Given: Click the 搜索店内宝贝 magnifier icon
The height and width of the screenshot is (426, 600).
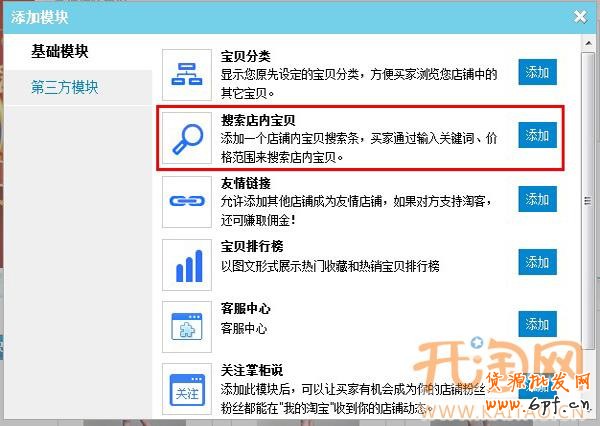Looking at the screenshot, I should [187, 137].
